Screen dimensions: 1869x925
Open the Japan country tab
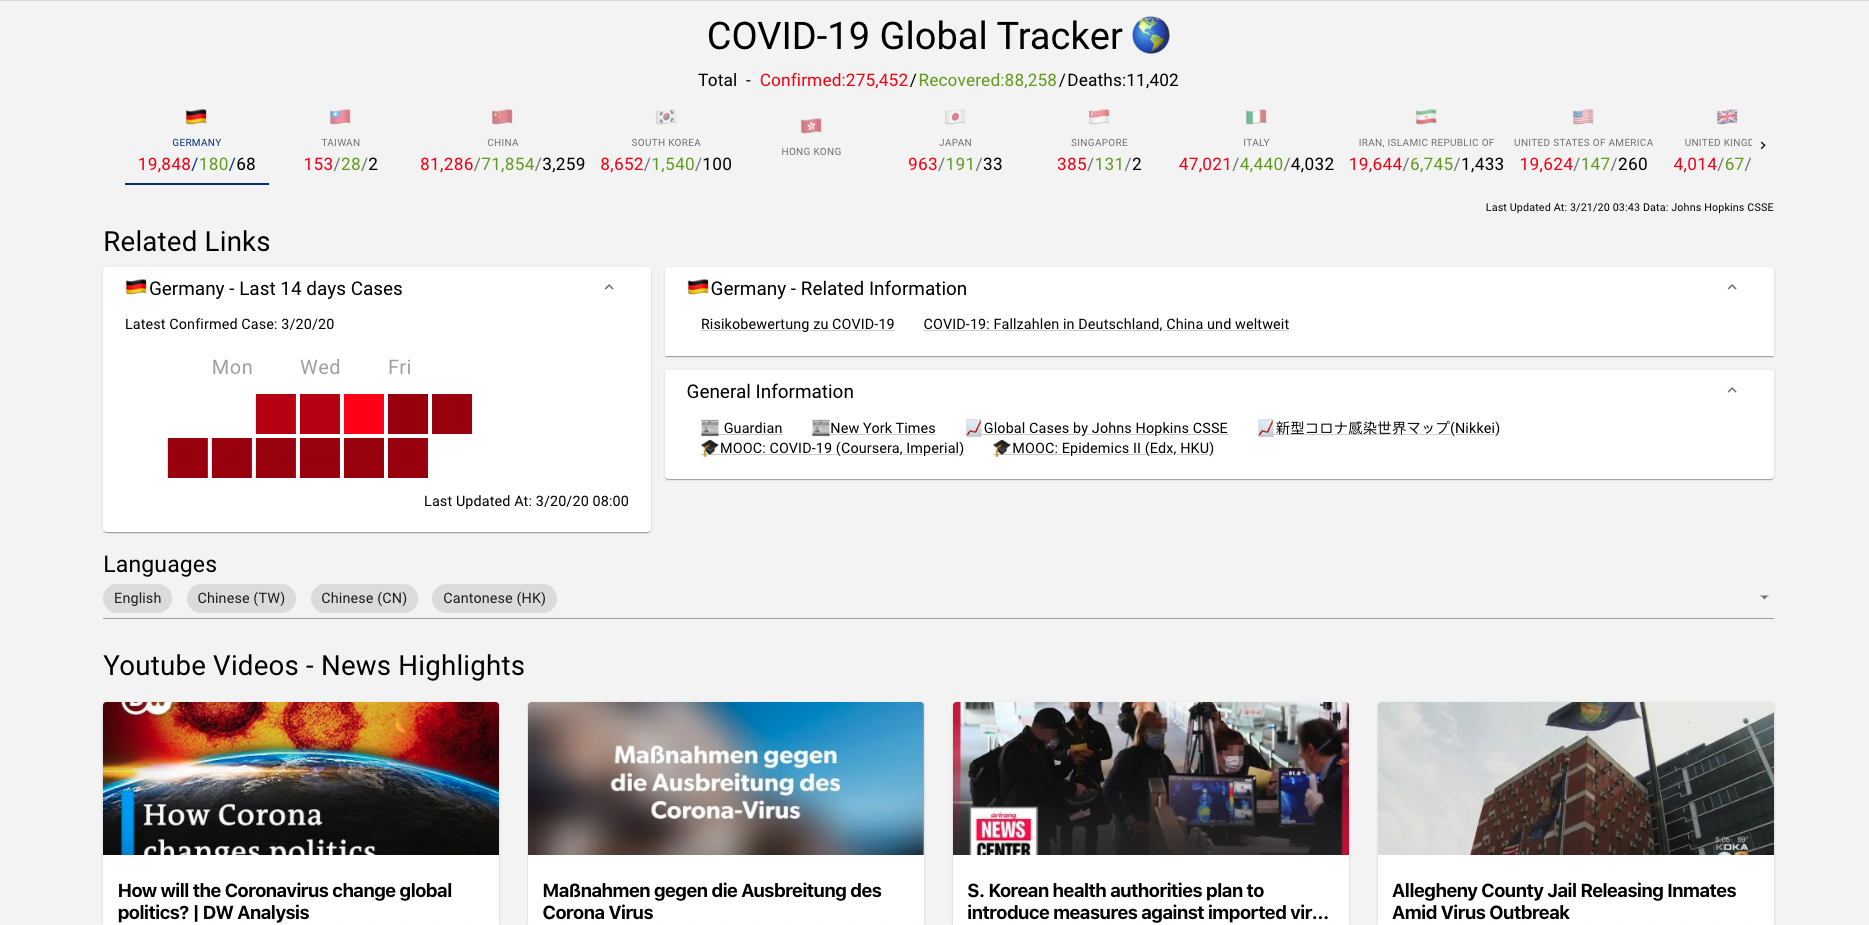point(955,144)
